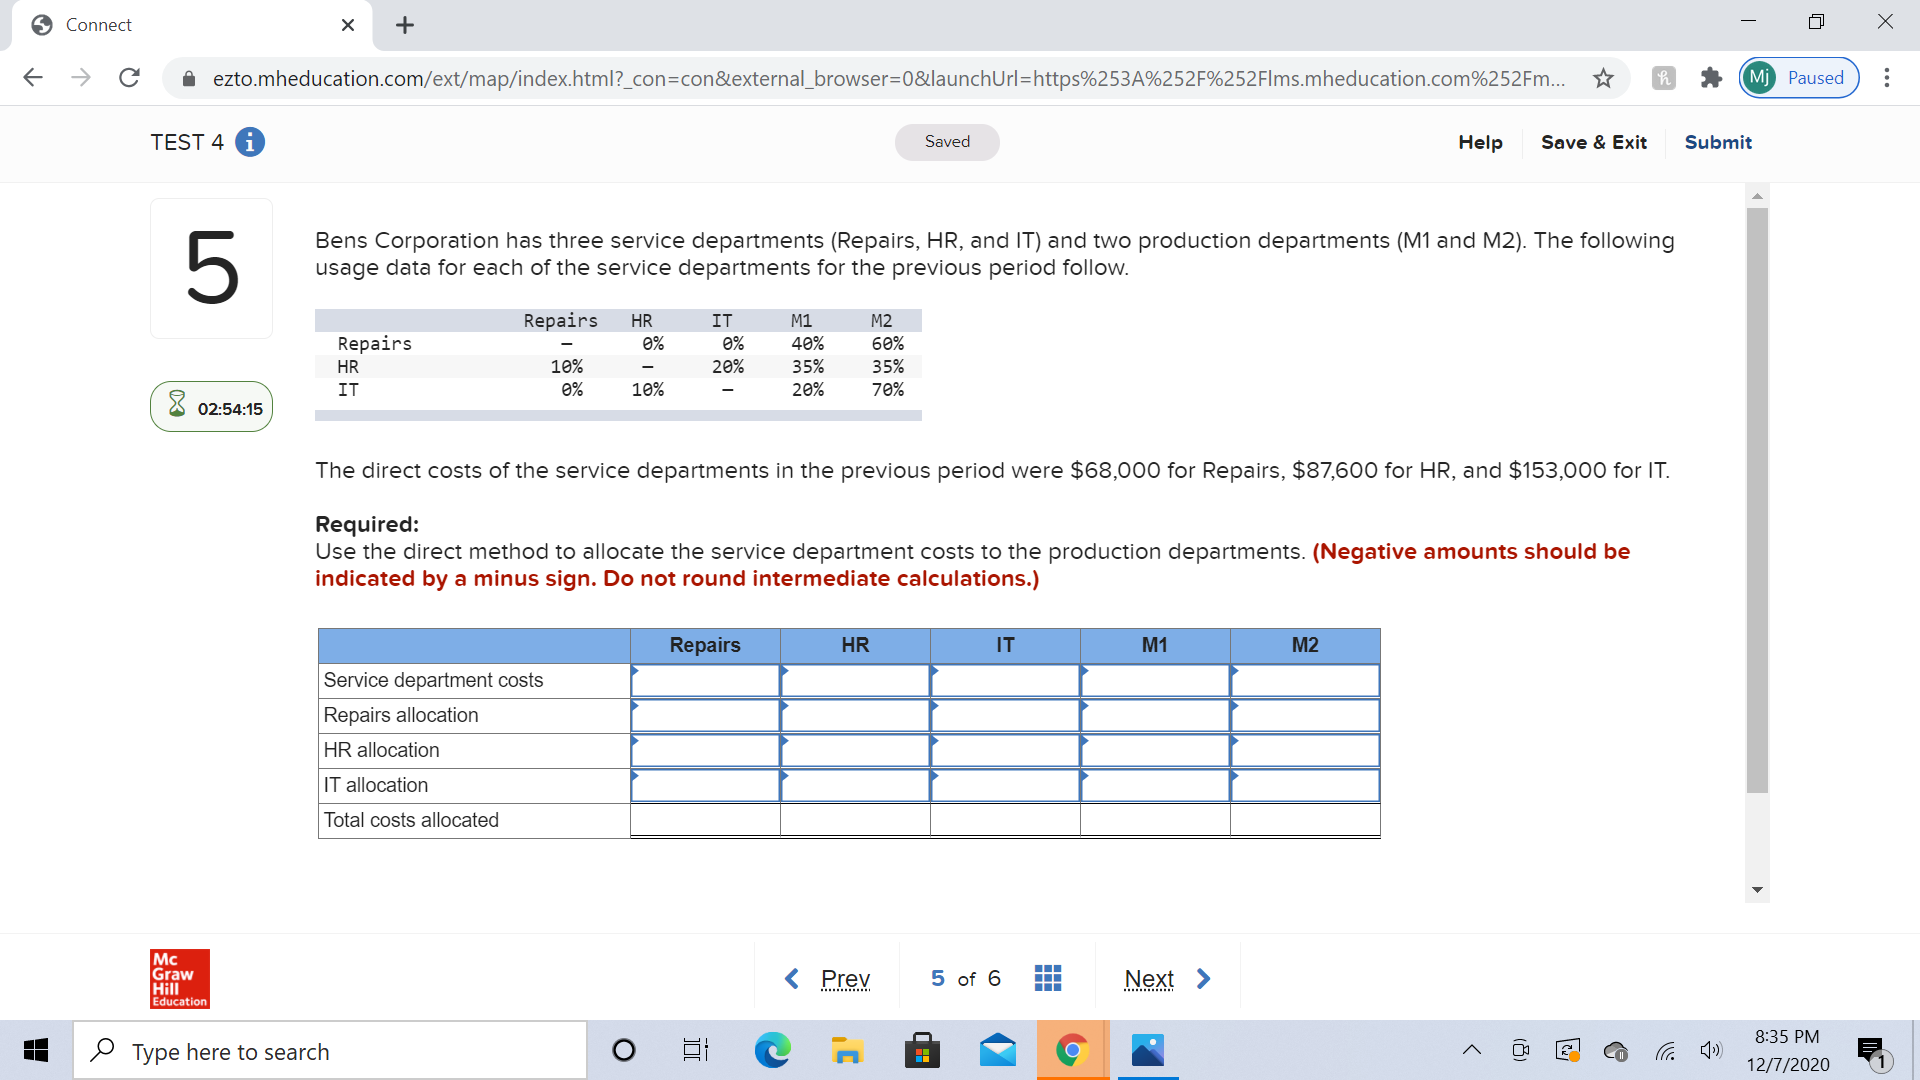Select the Connect browser tab

pyautogui.click(x=190, y=25)
